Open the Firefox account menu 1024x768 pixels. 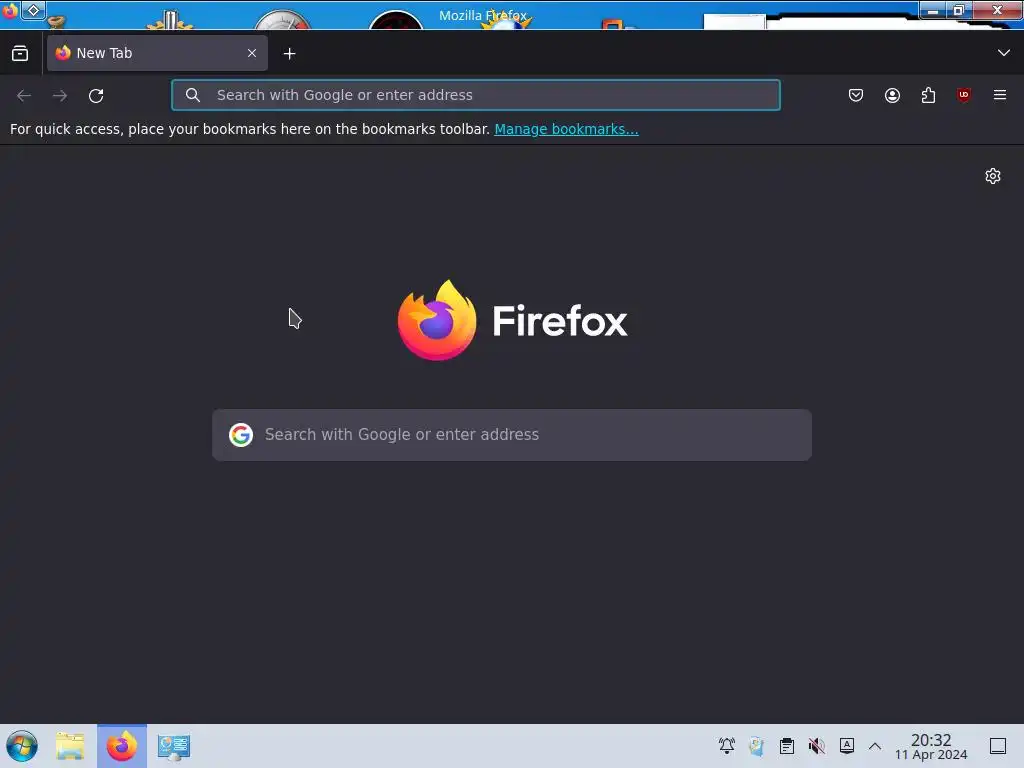892,95
